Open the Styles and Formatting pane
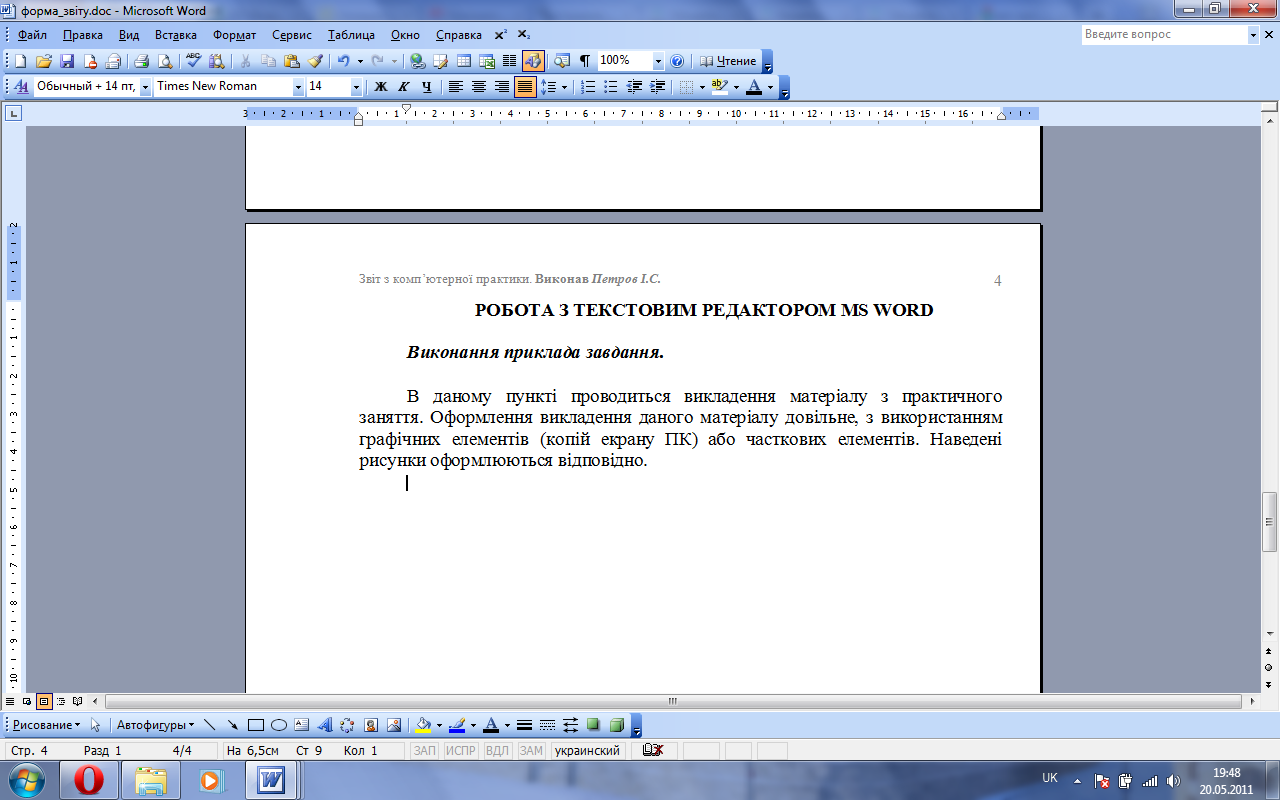The image size is (1280, 800). pyautogui.click(x=21, y=87)
